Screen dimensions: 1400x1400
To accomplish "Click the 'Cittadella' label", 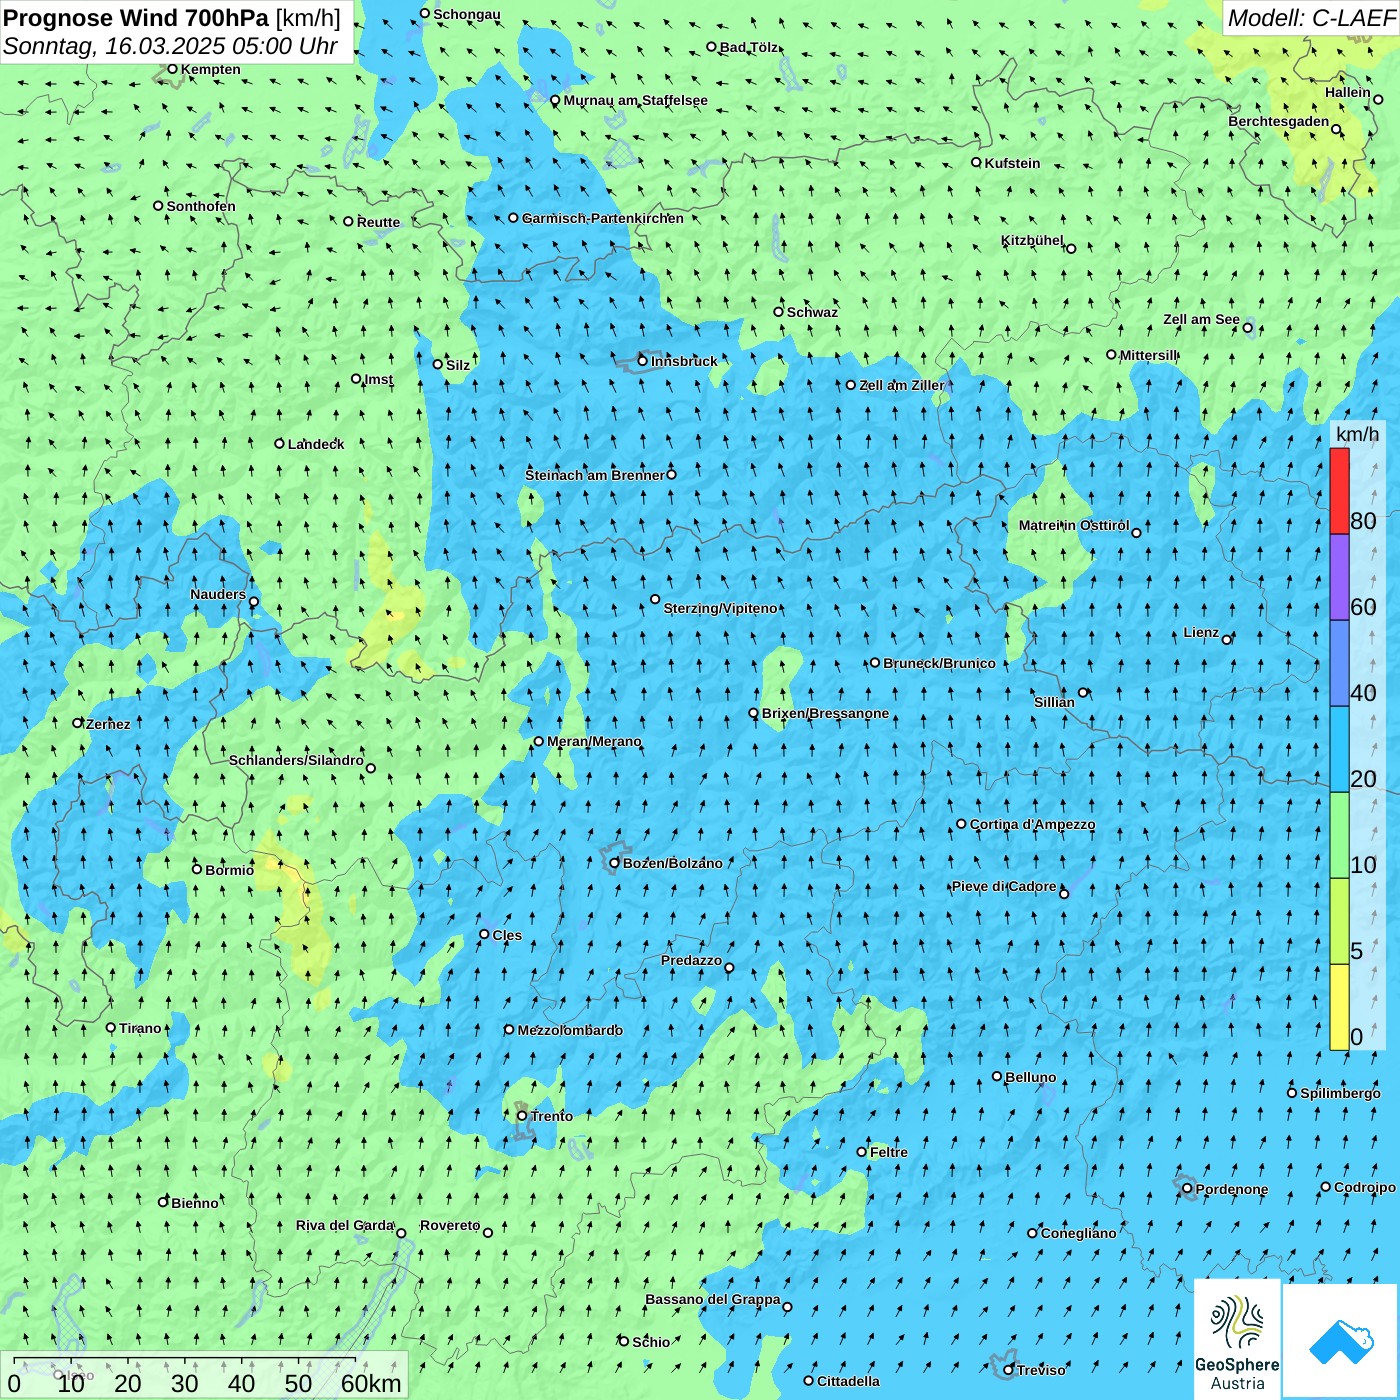I will pyautogui.click(x=849, y=1381).
